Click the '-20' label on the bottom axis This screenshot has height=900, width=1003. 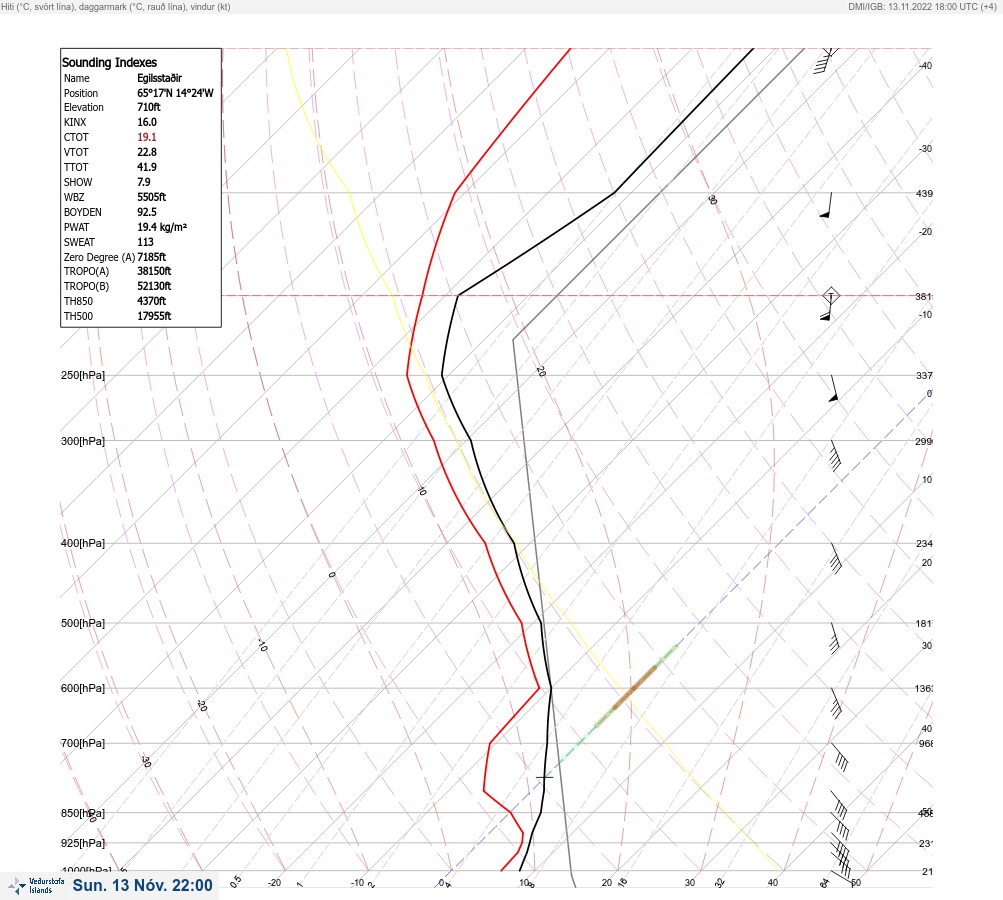tap(274, 883)
